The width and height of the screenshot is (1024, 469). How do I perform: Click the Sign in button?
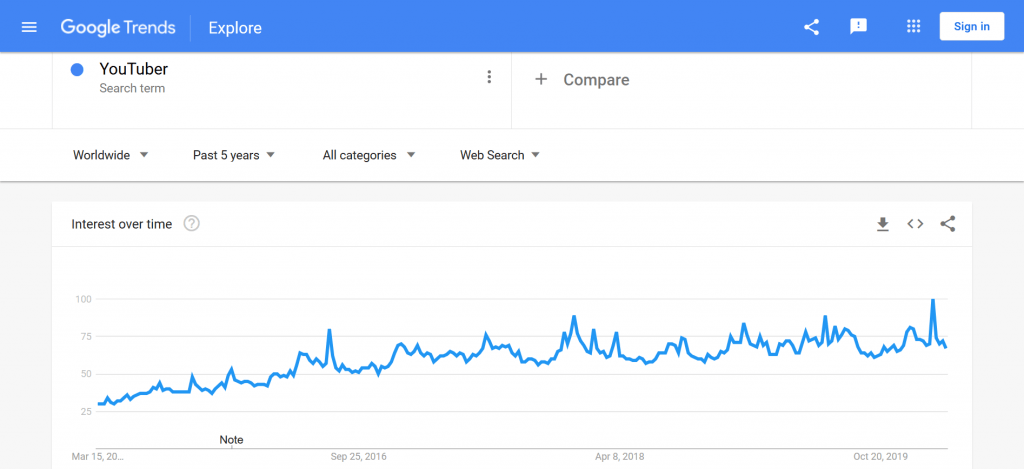[x=972, y=27]
